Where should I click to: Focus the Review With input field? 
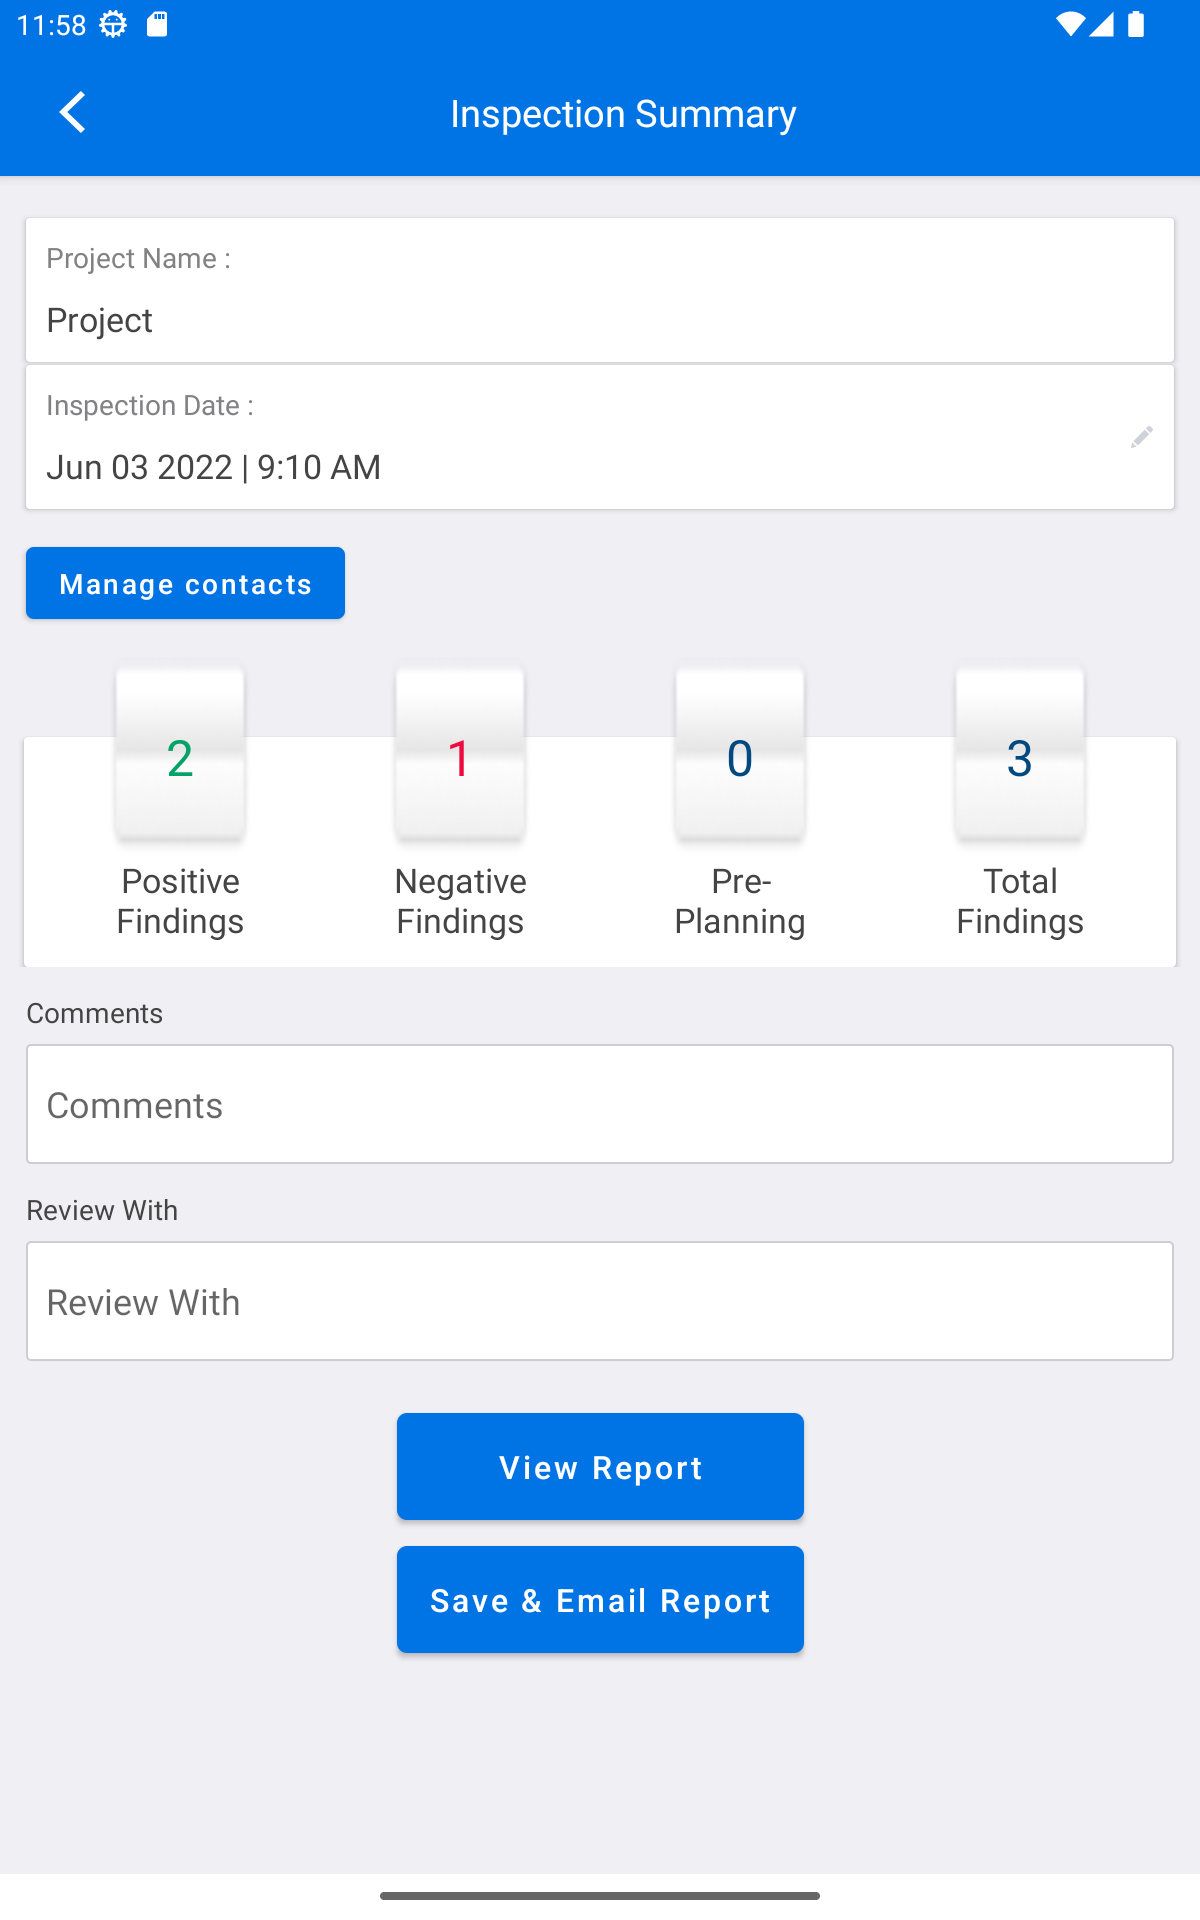coord(600,1301)
